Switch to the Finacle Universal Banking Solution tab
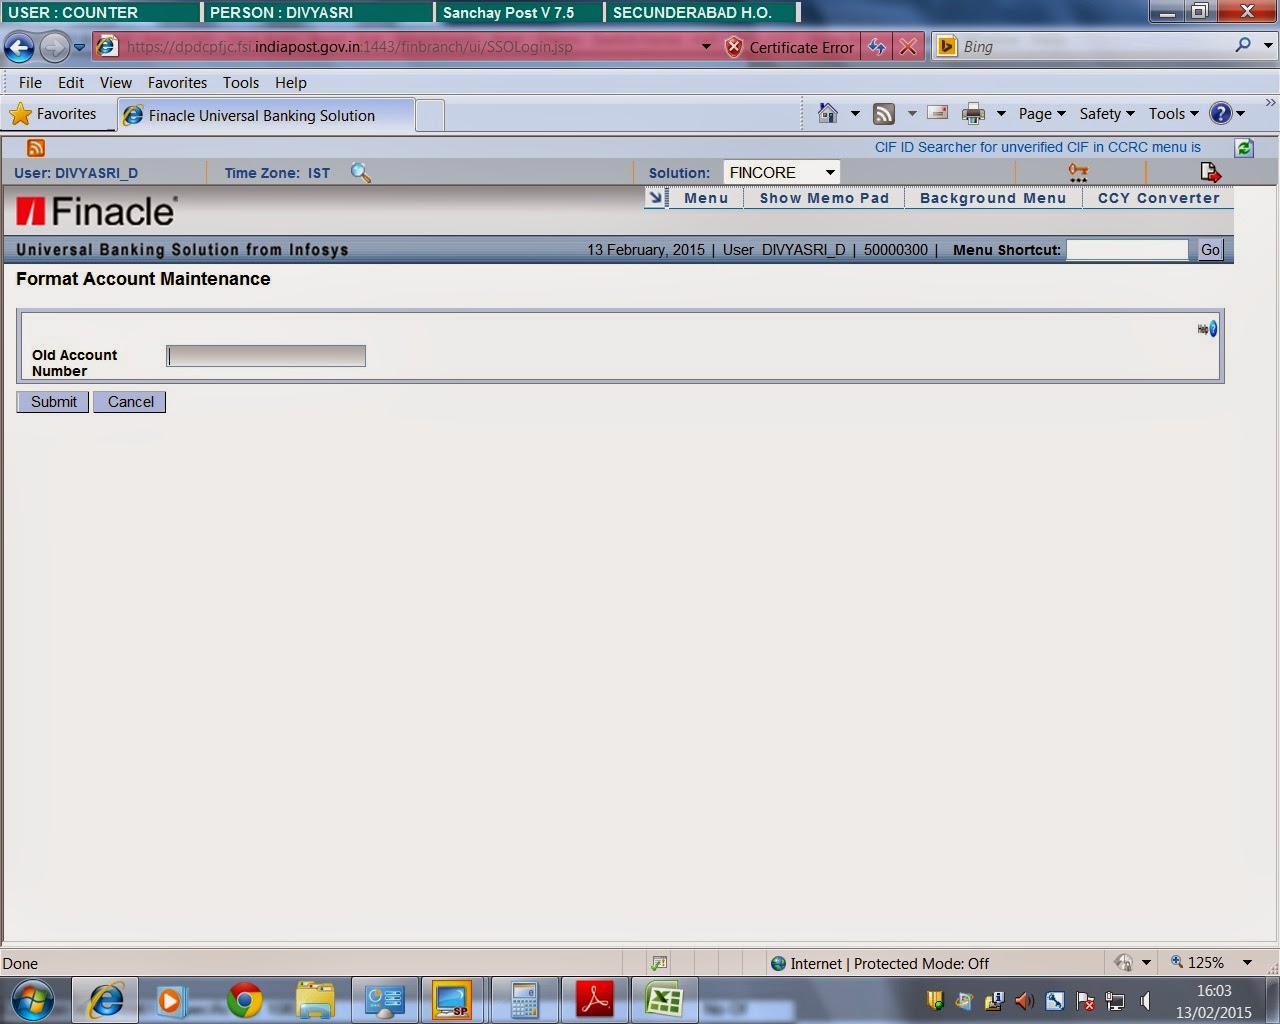This screenshot has height=1024, width=1280. point(260,115)
